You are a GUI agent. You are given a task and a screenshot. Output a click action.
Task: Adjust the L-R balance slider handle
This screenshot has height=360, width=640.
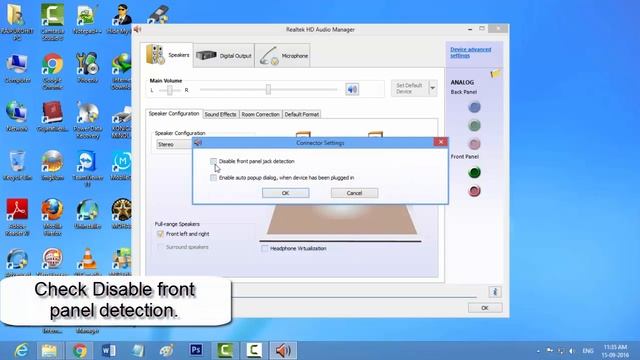(x=170, y=90)
